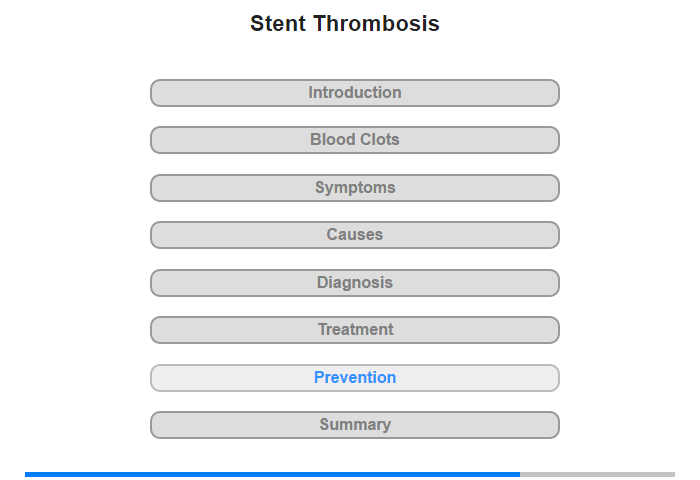This screenshot has width=700, height=480.
Task: Click the highlighted Prevention link
Action: coord(354,378)
